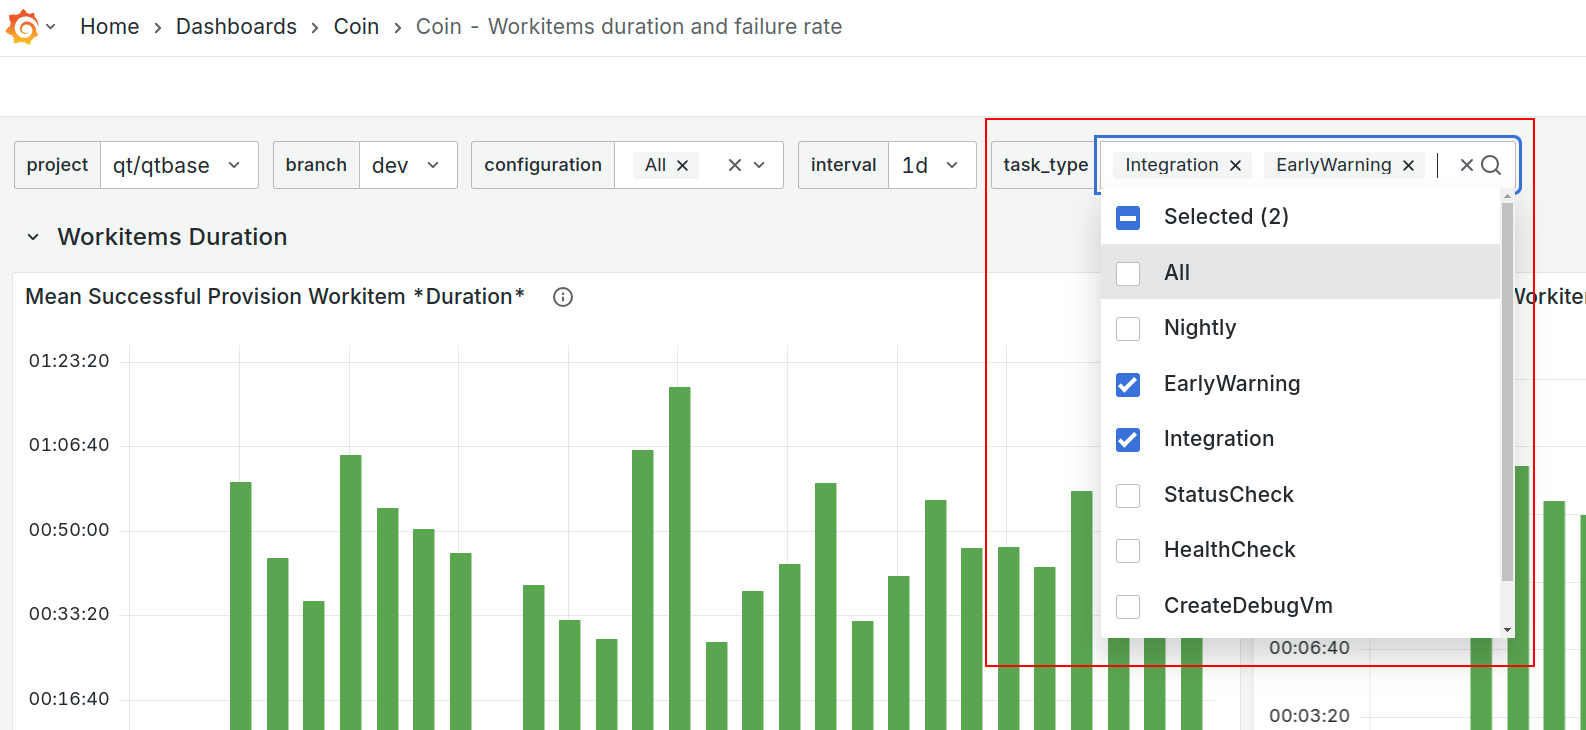Image resolution: width=1586 pixels, height=730 pixels.
Task: Click the Grafana logo icon
Action: tap(22, 27)
